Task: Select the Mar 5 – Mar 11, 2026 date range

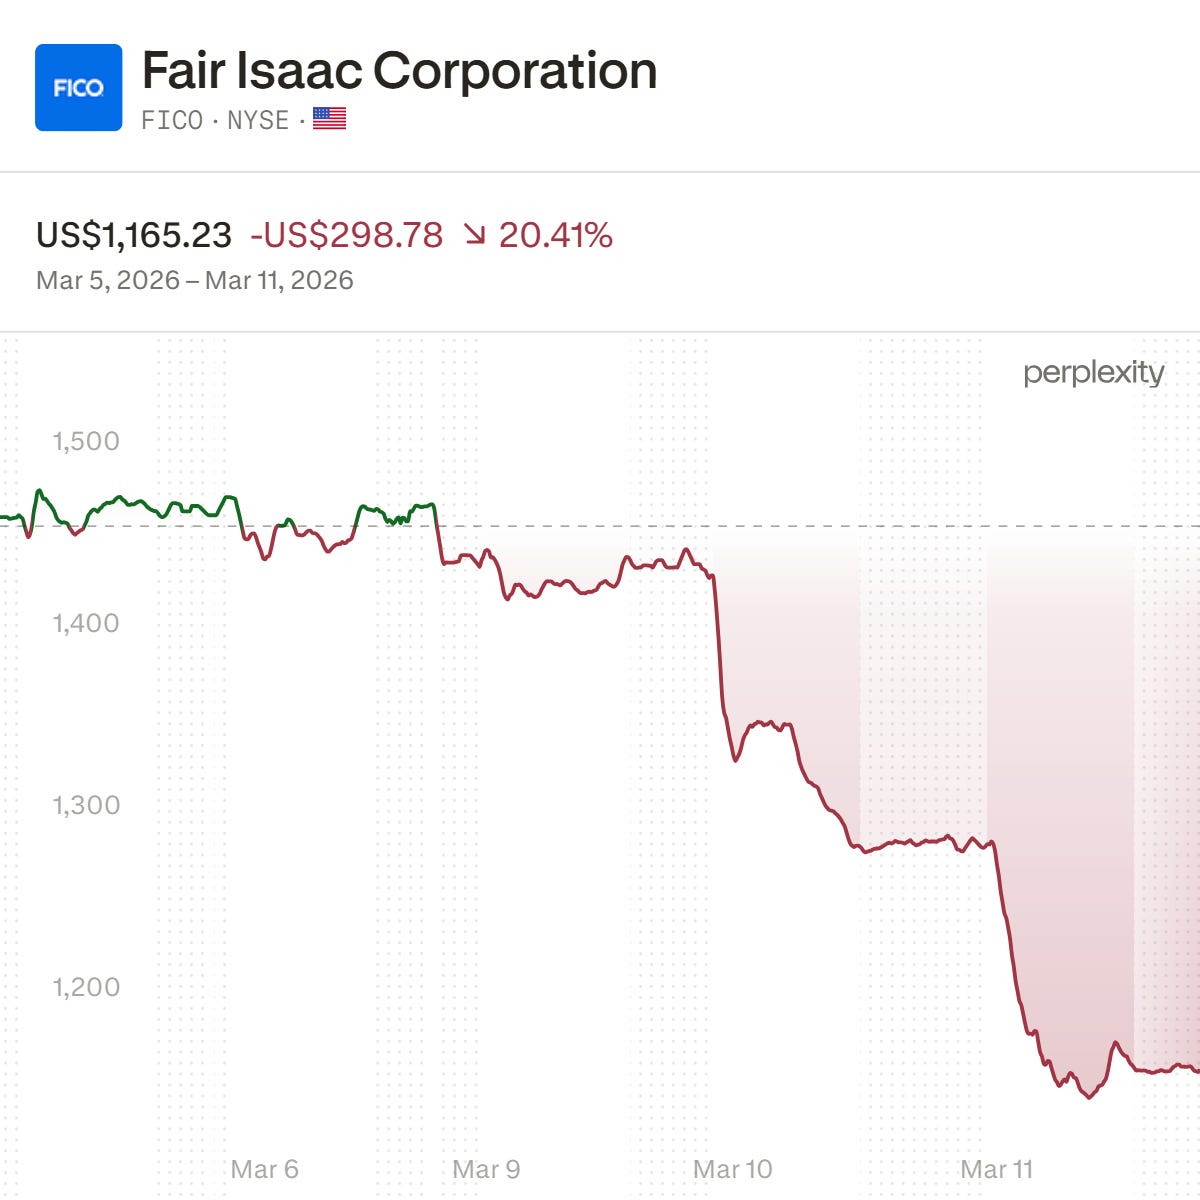Action: pyautogui.click(x=195, y=280)
